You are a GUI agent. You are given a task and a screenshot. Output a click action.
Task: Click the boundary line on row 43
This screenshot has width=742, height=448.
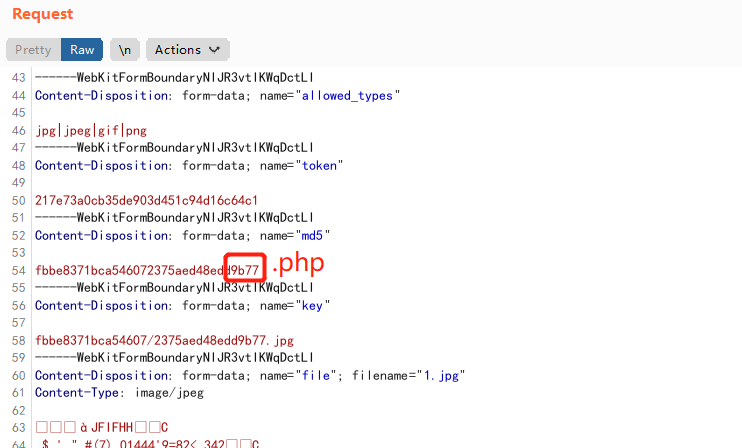point(174,78)
